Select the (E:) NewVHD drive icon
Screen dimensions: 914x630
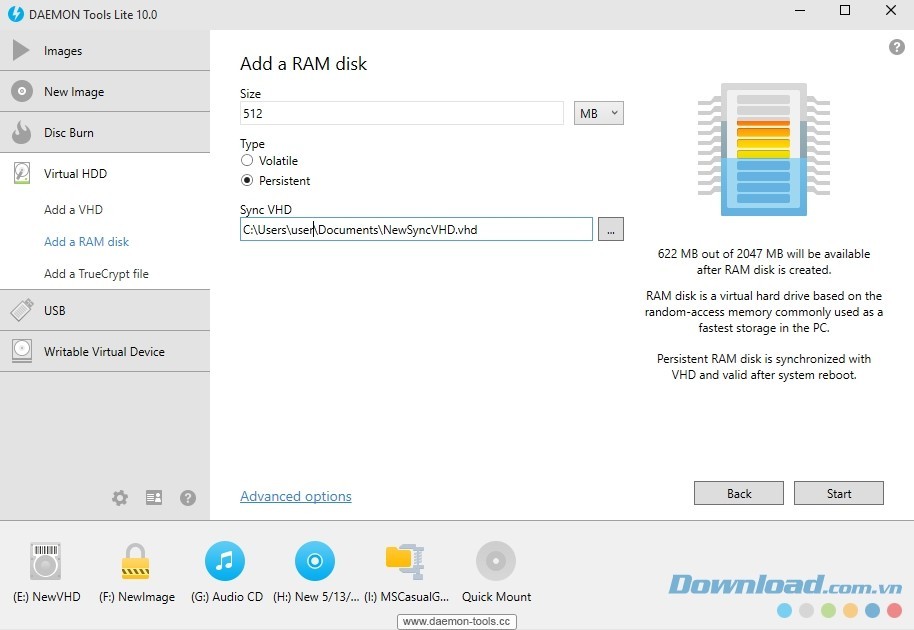click(45, 562)
